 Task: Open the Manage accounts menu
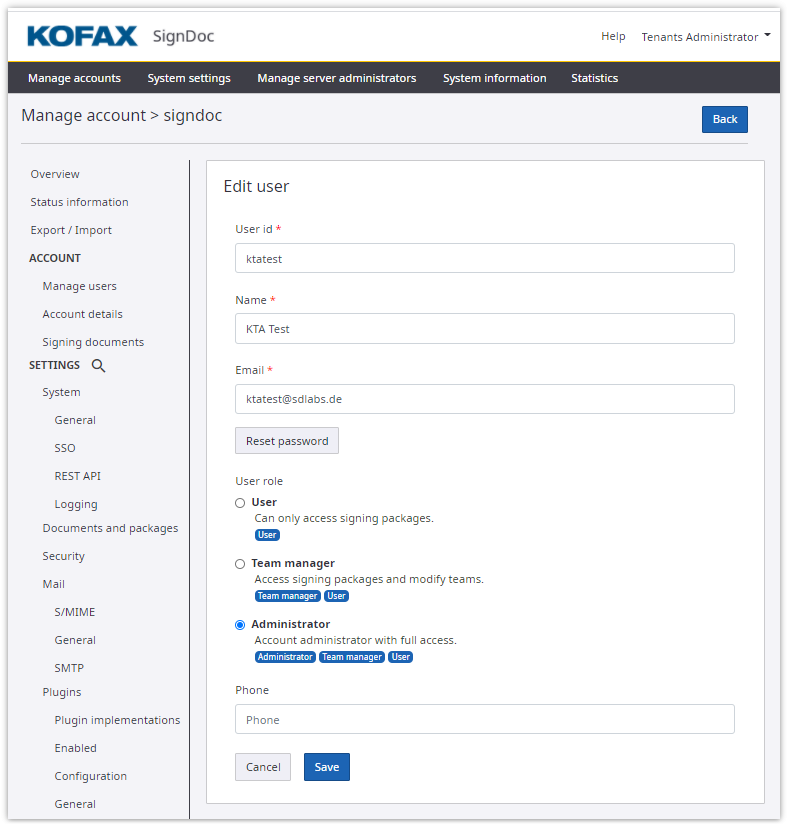click(74, 78)
